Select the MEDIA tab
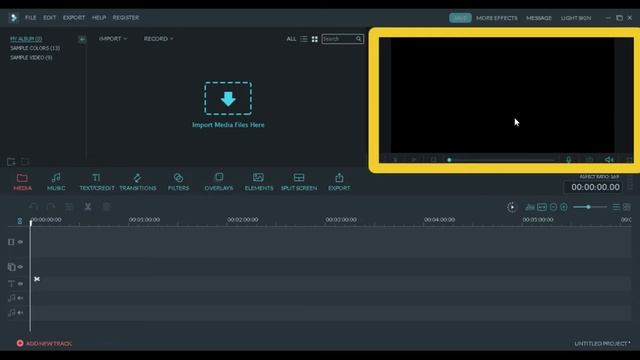Viewport: 640px width, 360px height. tap(22, 182)
